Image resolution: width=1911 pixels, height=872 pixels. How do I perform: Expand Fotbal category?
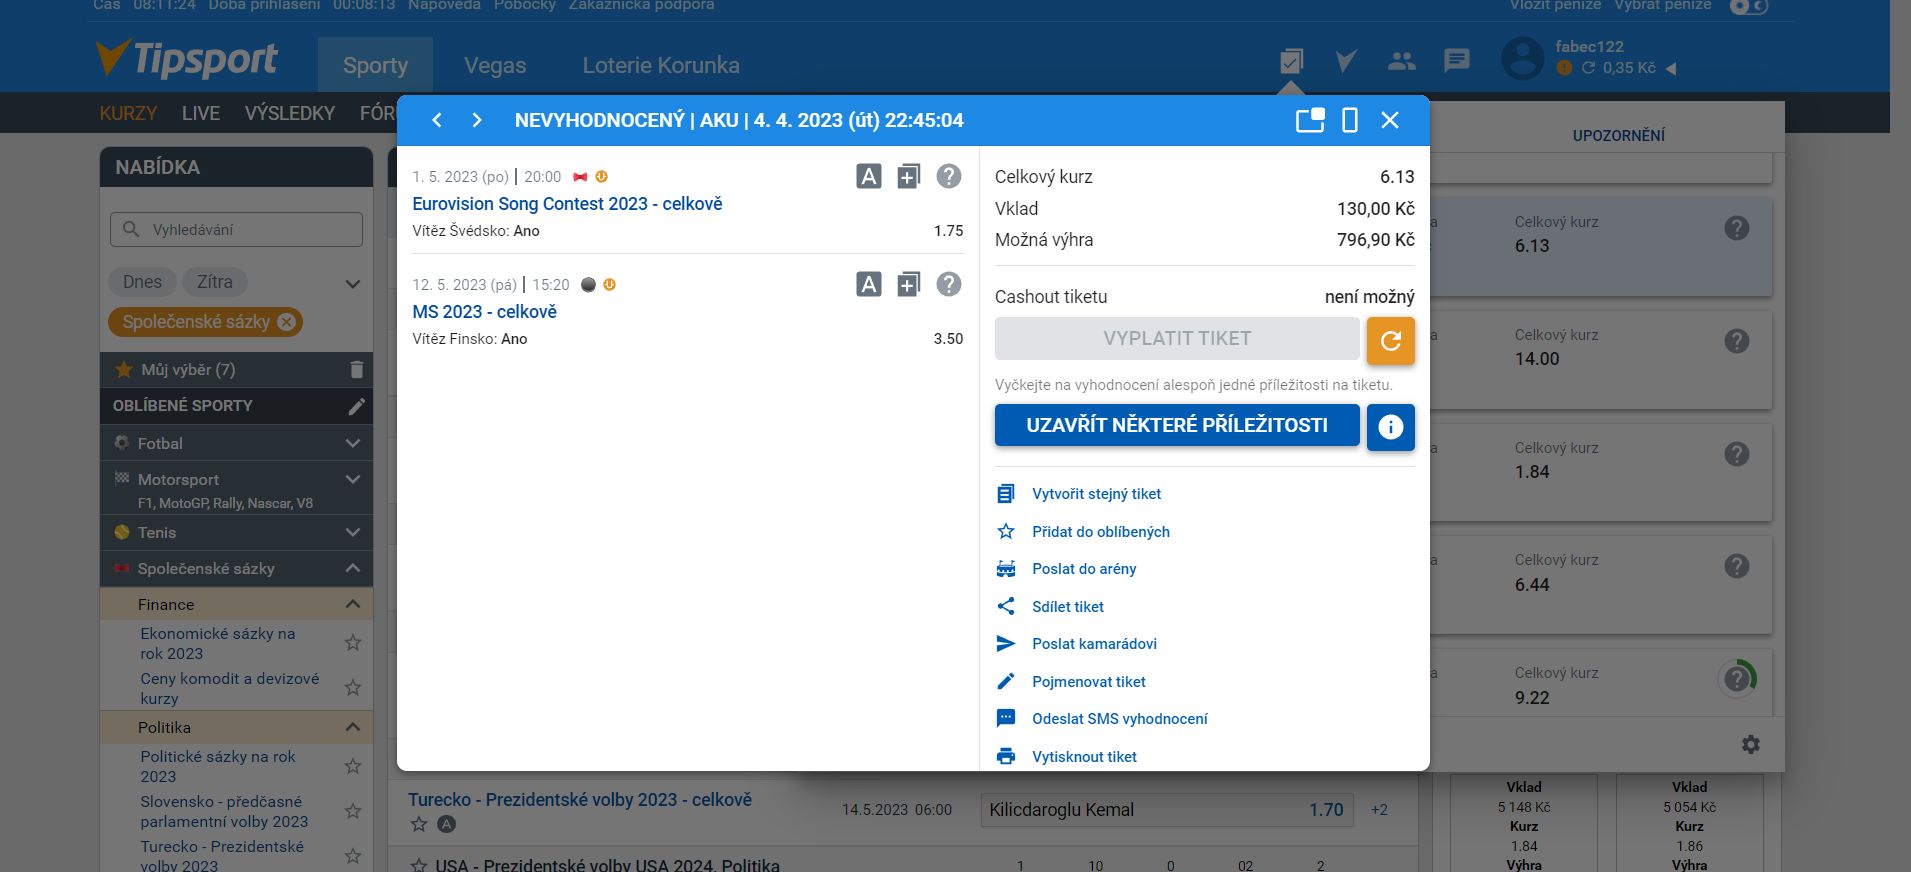pos(352,443)
